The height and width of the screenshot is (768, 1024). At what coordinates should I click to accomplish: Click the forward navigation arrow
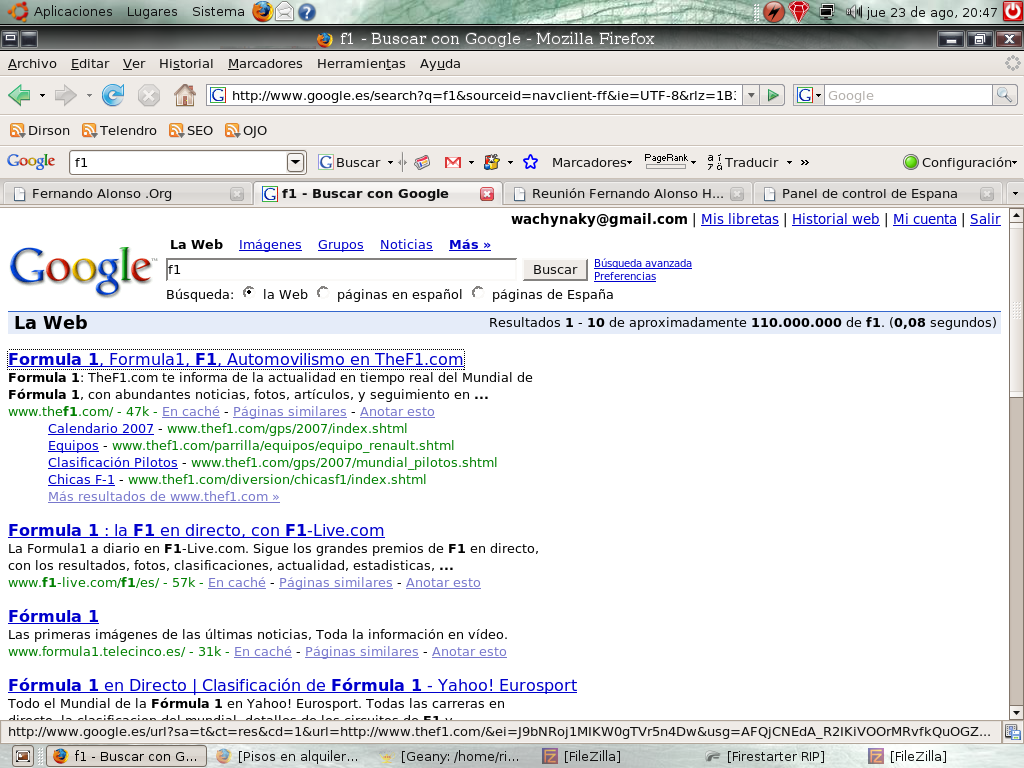pyautogui.click(x=65, y=95)
